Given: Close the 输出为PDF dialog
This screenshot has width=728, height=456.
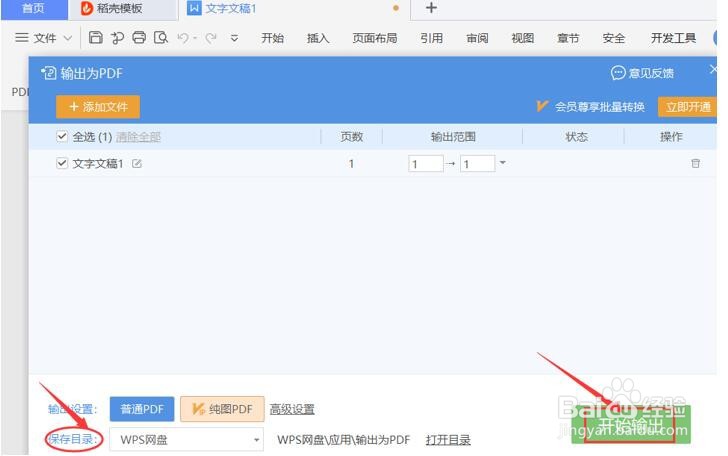Looking at the screenshot, I should coord(714,70).
